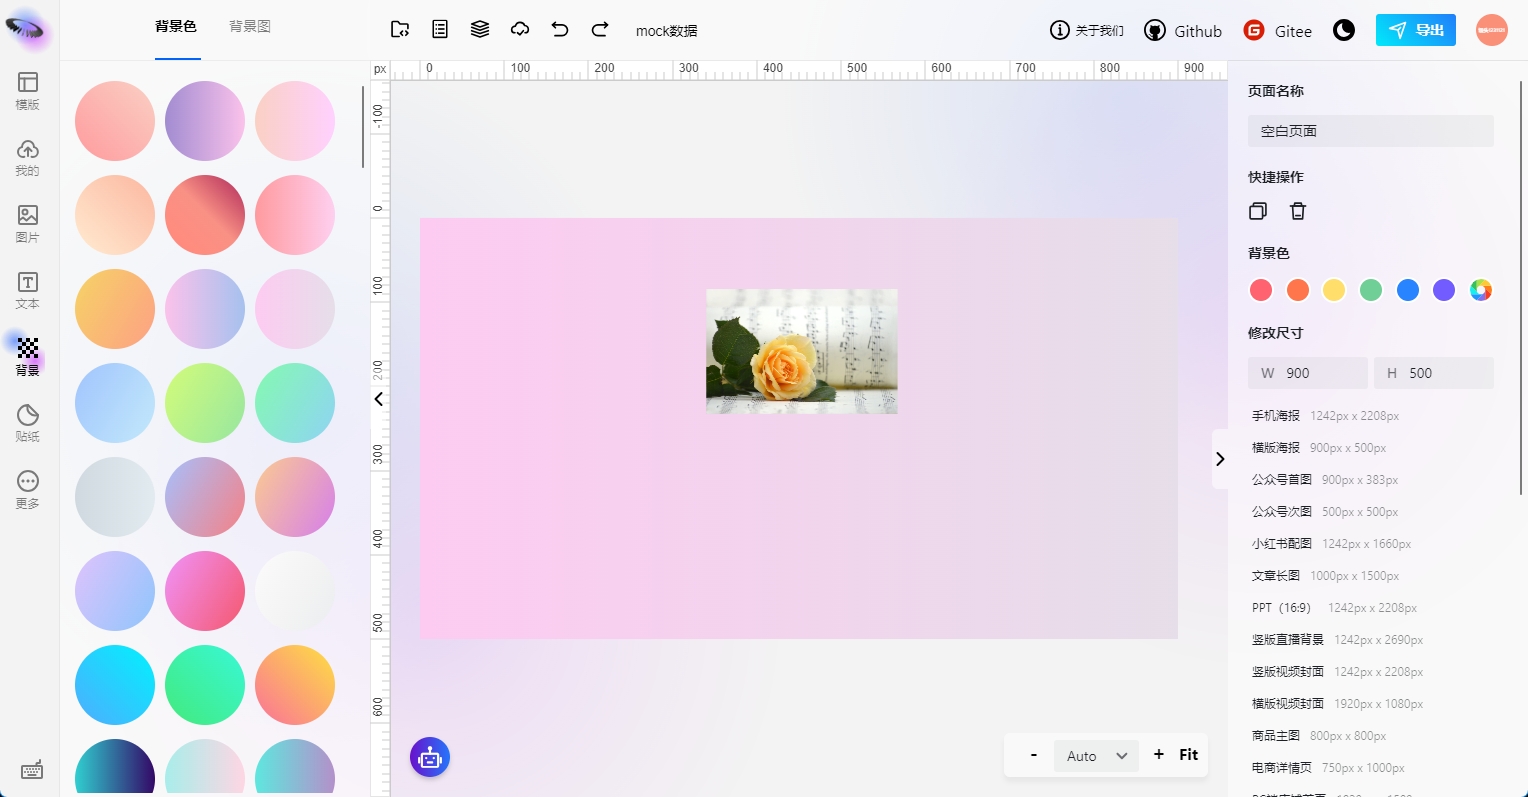This screenshot has width=1528, height=797.
Task: Apply the lime green gradient circle
Action: 205,403
